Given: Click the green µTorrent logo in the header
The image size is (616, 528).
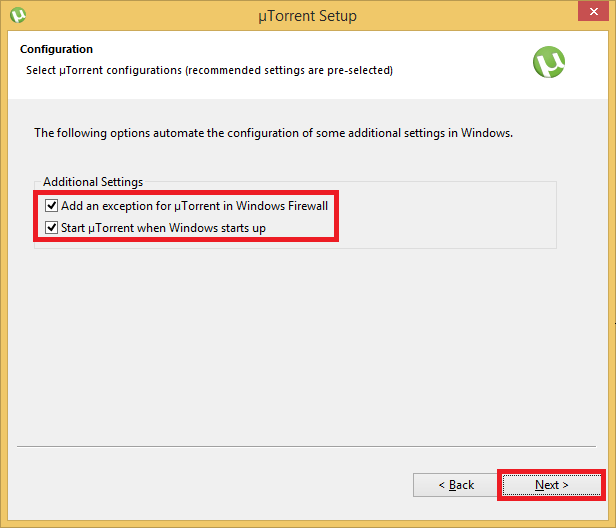Looking at the screenshot, I should (x=549, y=62).
